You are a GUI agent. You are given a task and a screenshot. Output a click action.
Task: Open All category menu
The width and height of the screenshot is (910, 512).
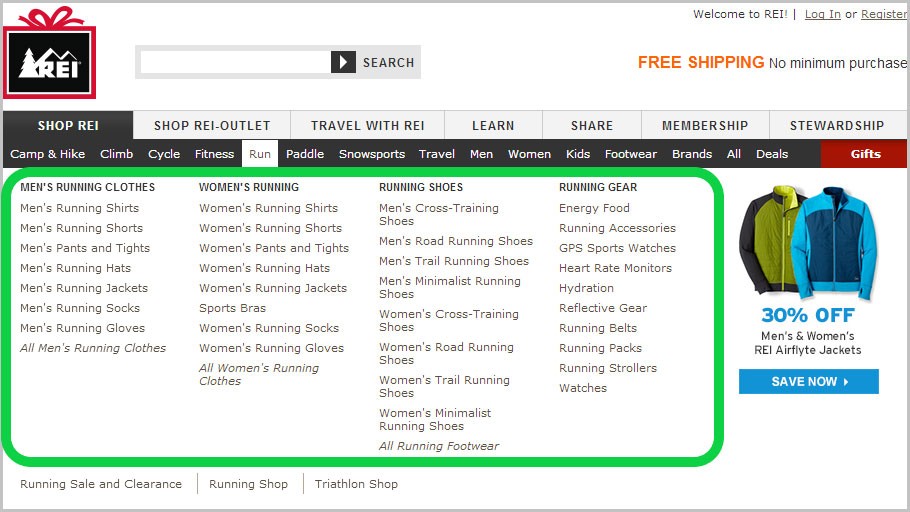point(734,154)
